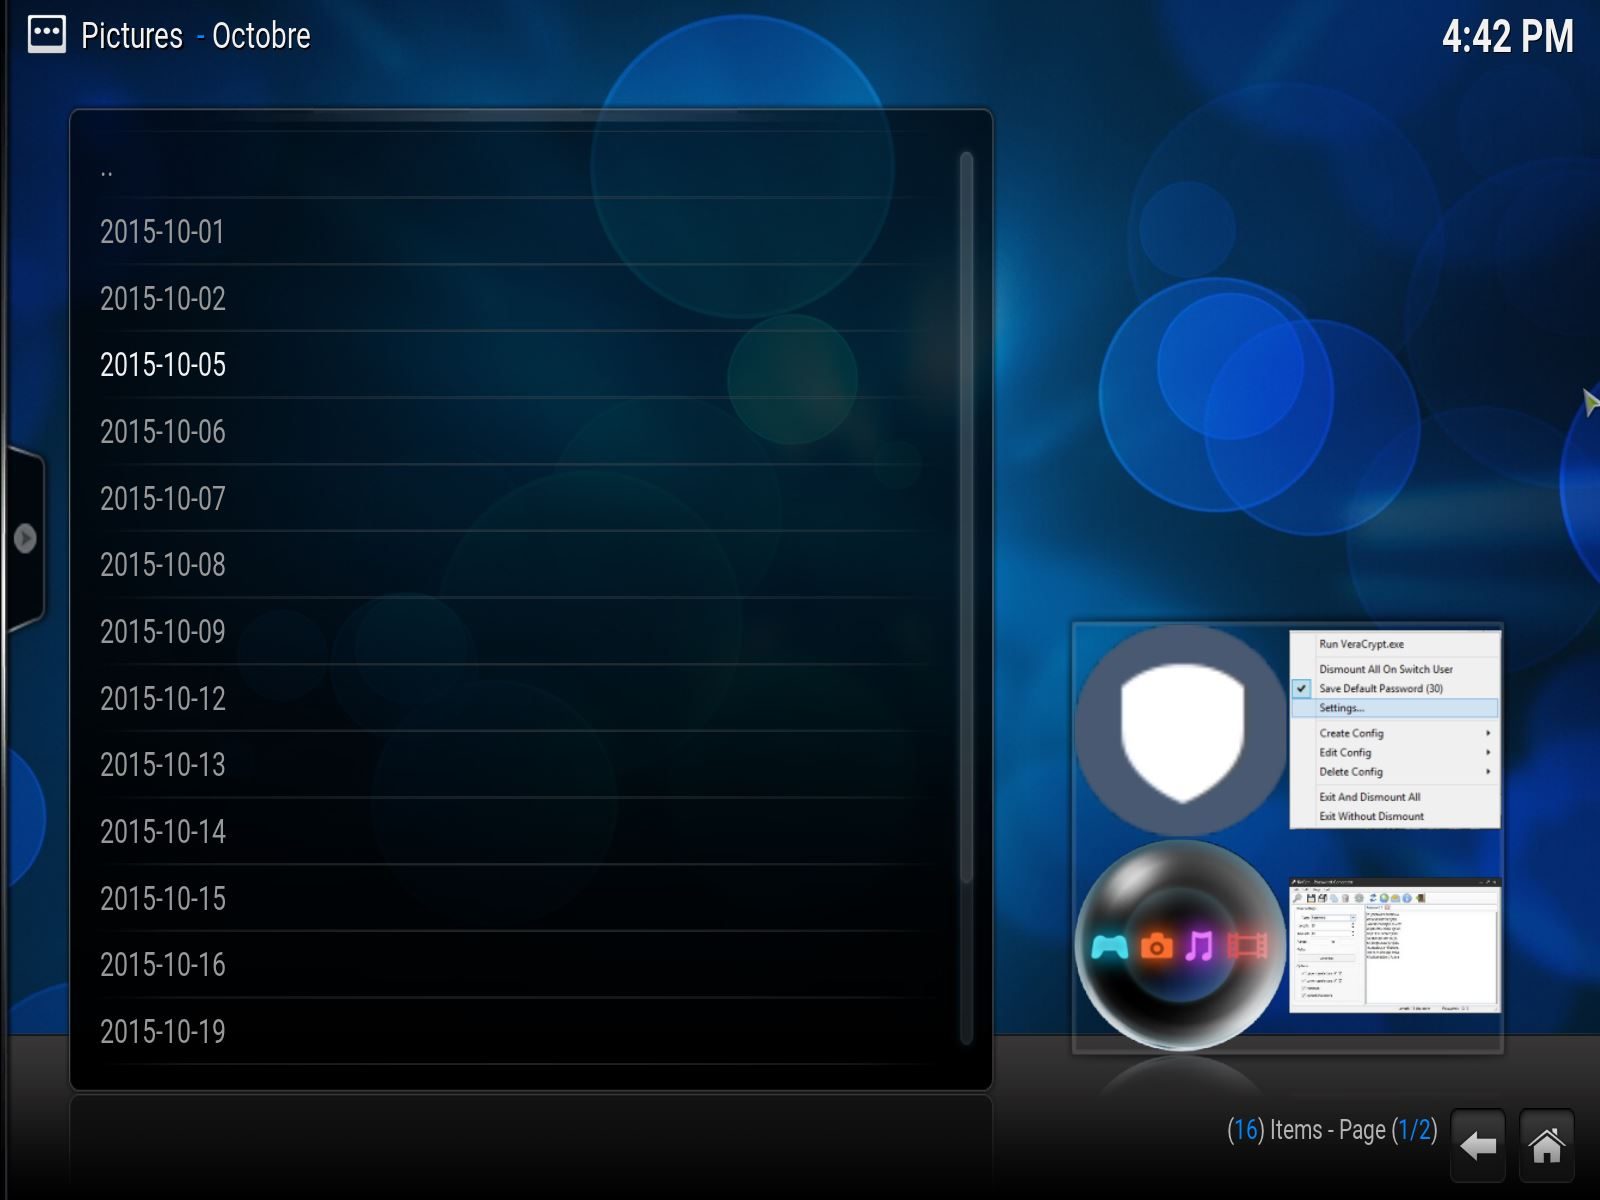Click the purple music note icon
The height and width of the screenshot is (1200, 1600).
1200,945
